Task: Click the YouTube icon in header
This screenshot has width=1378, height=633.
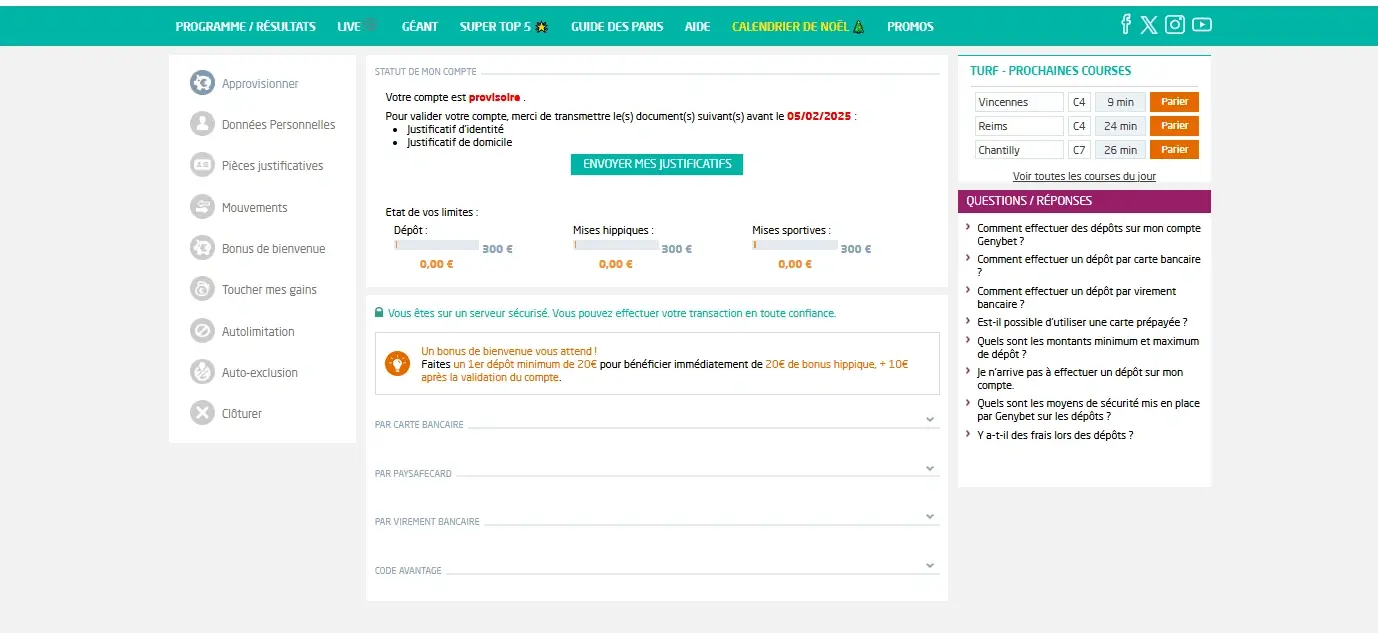Action: click(x=1201, y=25)
